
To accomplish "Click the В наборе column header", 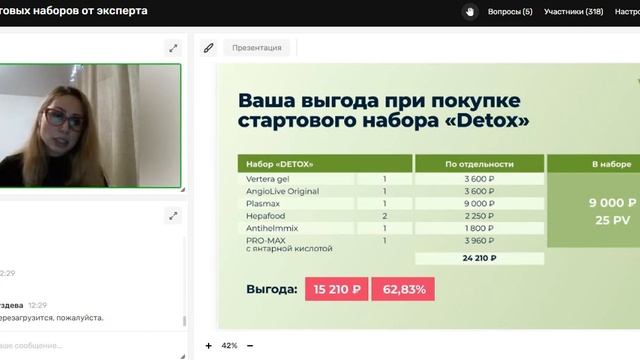I will 593,164.
